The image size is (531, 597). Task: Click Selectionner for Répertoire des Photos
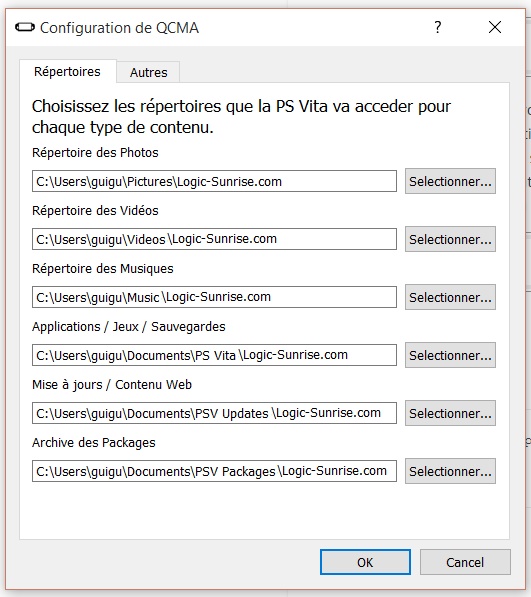point(450,181)
